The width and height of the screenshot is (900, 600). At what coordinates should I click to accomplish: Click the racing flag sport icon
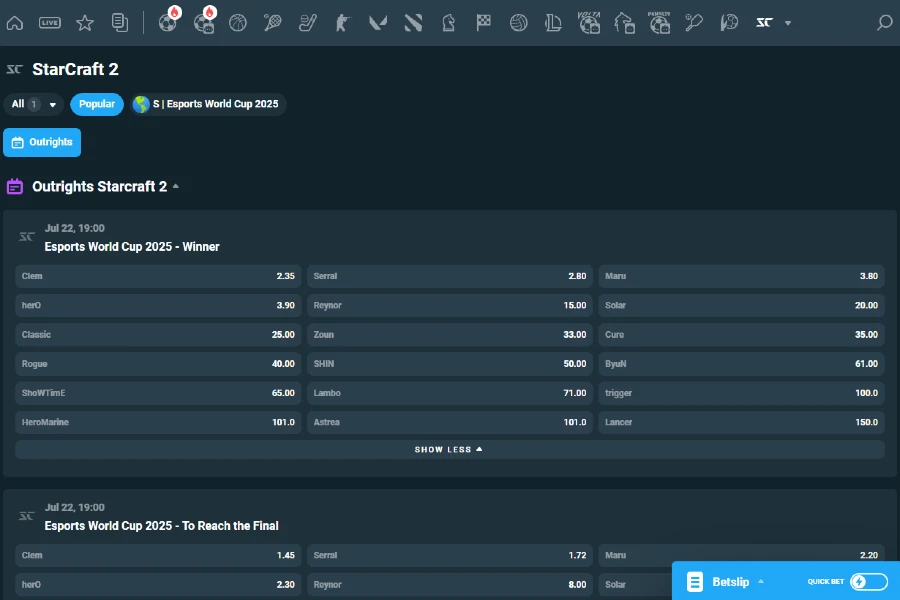click(x=483, y=22)
